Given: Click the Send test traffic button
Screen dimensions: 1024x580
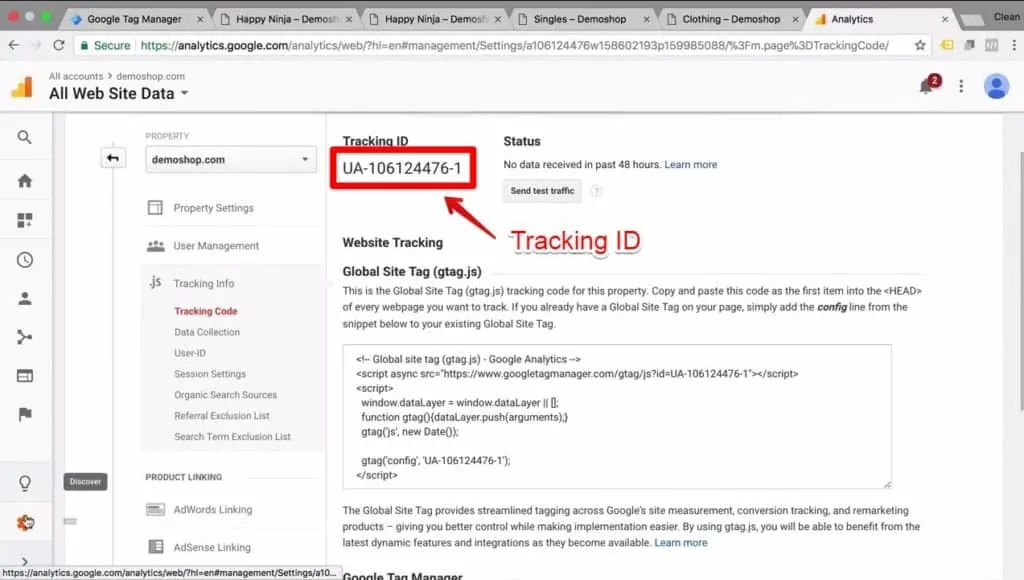Looking at the screenshot, I should (x=541, y=191).
